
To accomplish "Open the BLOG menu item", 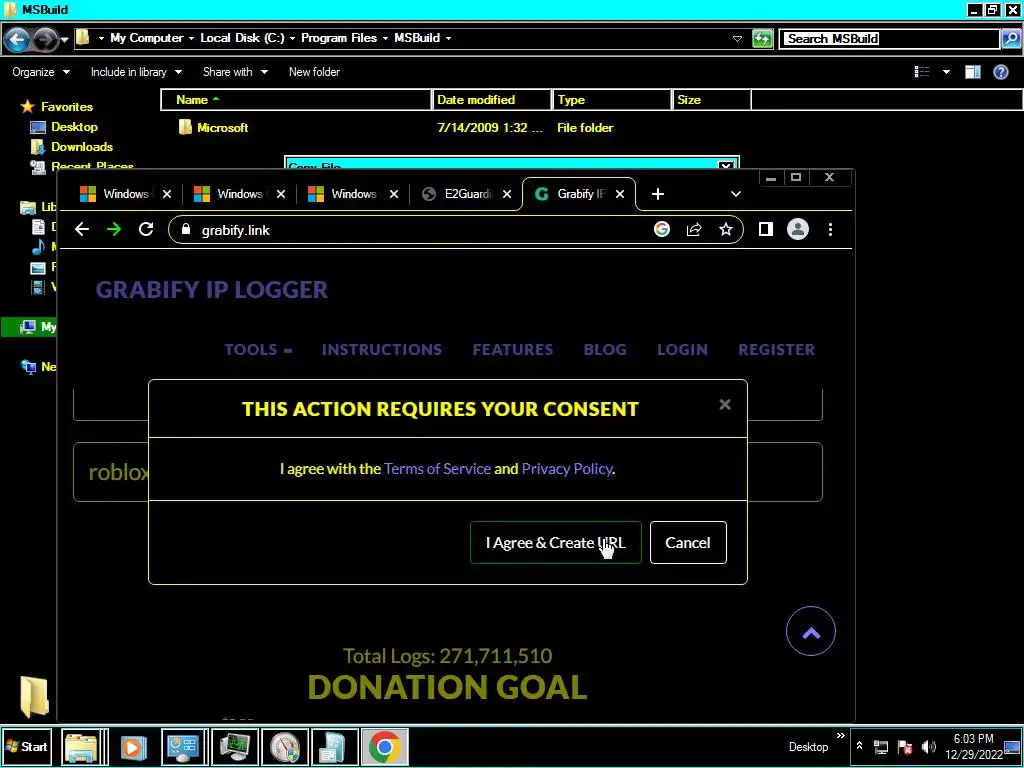I will coord(605,349).
